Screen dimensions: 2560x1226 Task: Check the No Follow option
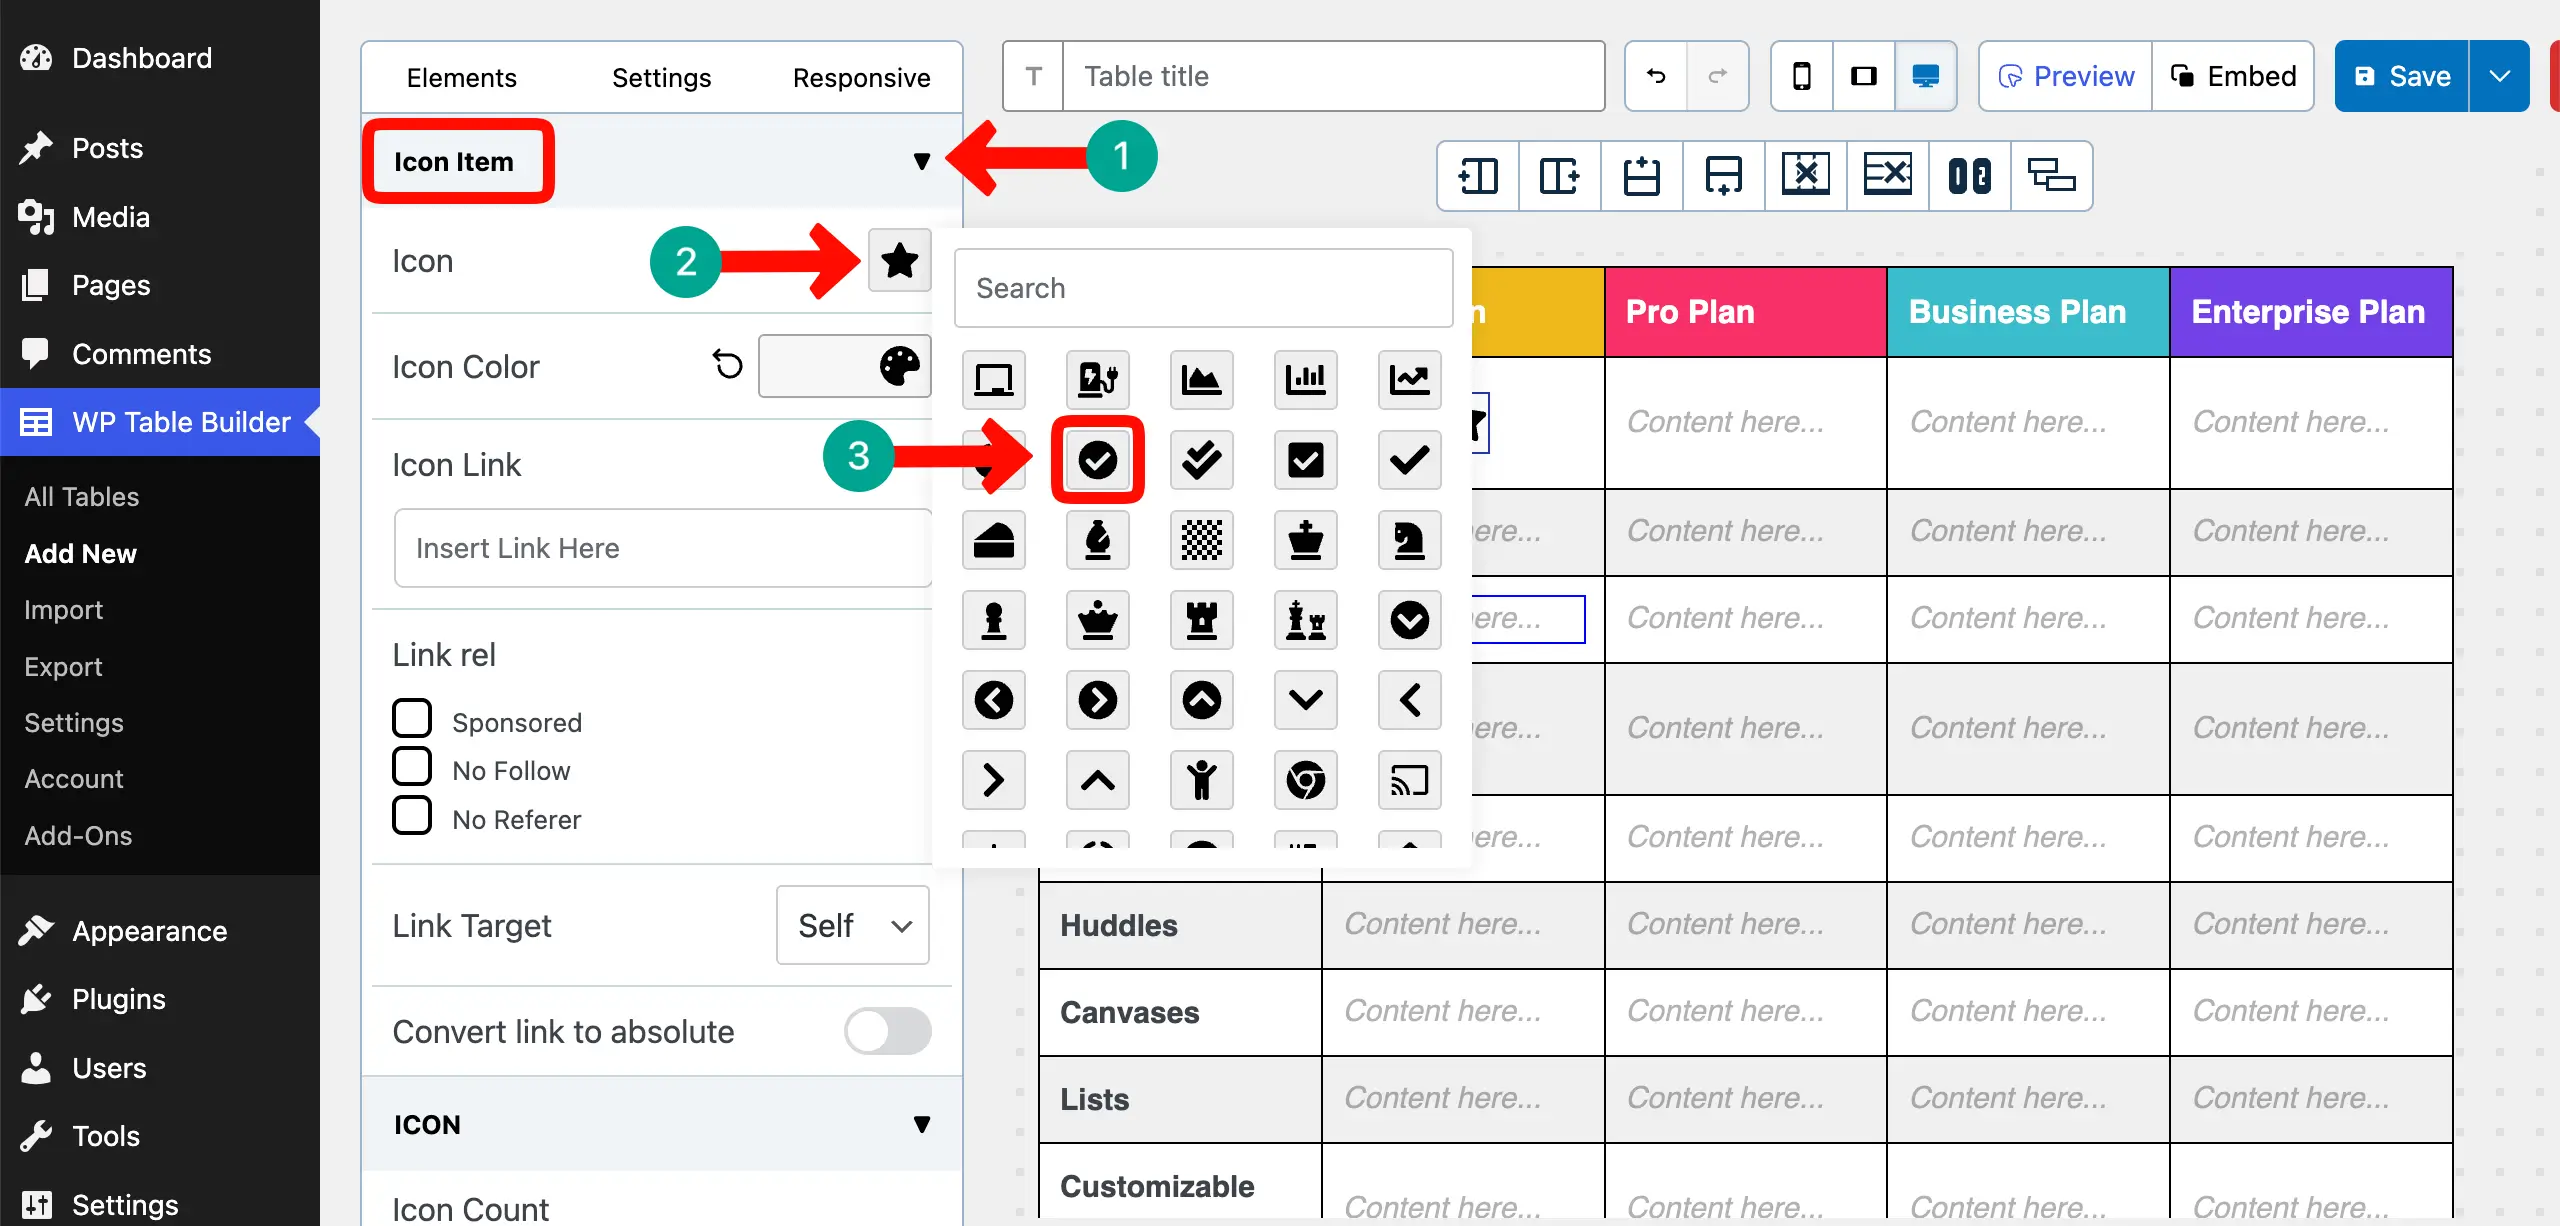coord(412,767)
